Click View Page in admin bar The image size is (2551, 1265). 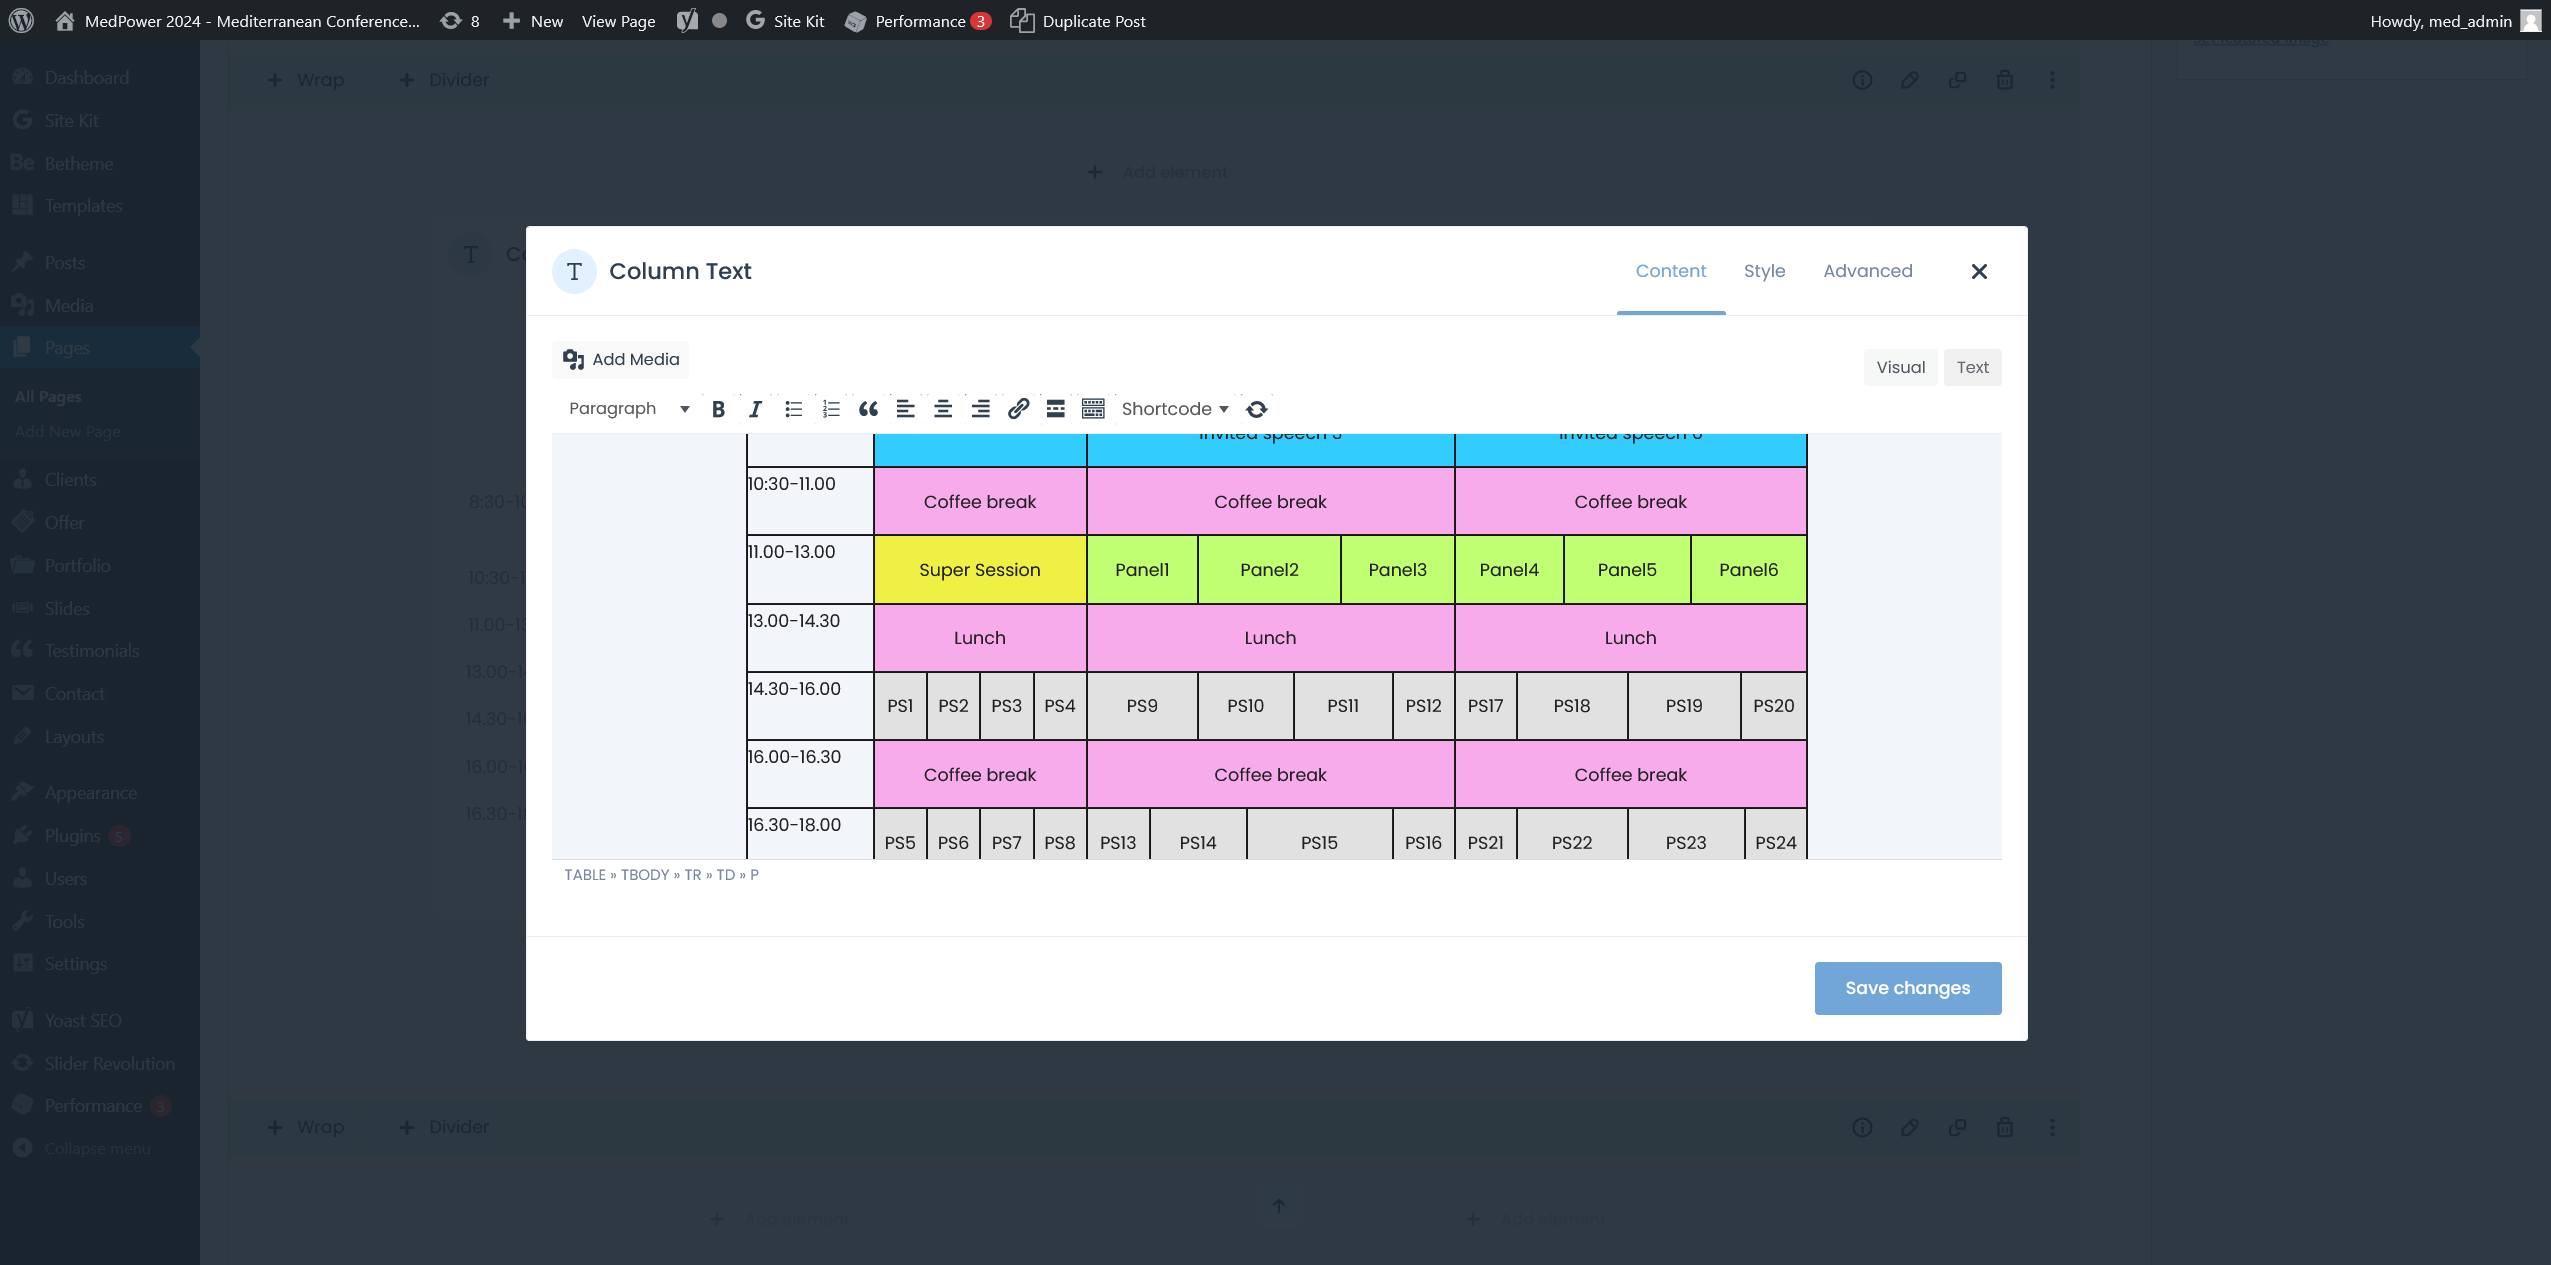coord(618,20)
